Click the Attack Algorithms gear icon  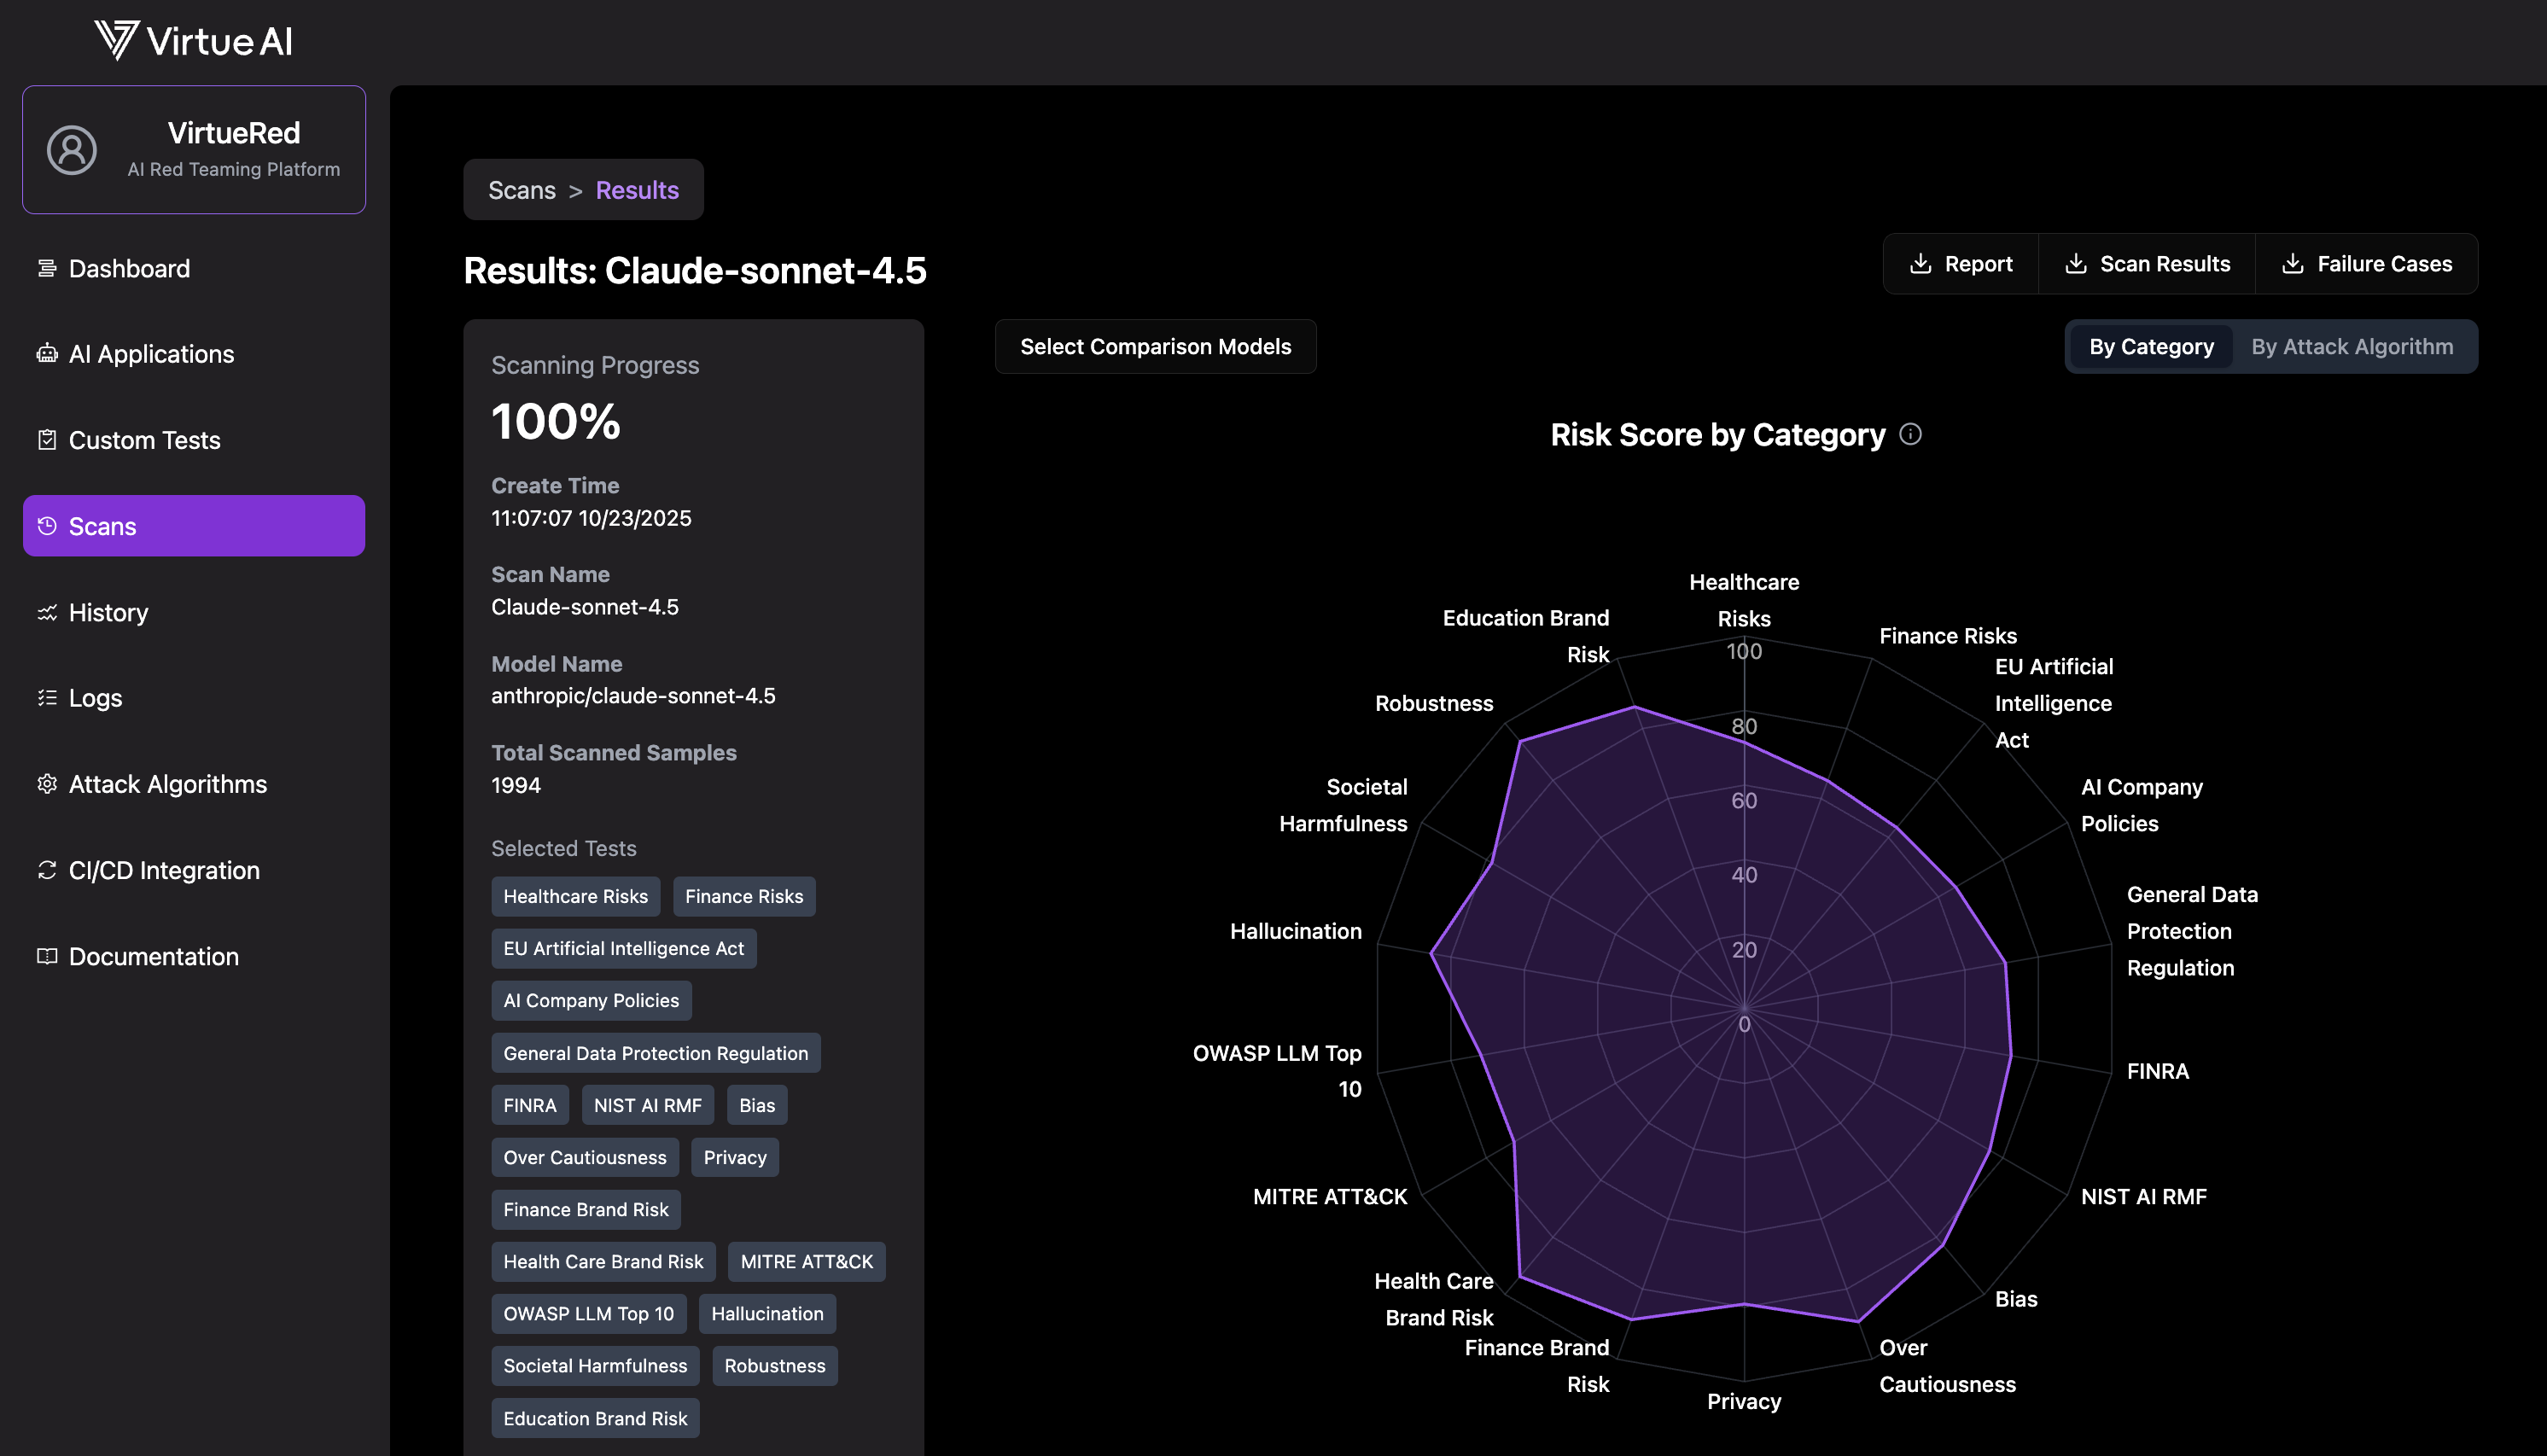[x=47, y=784]
